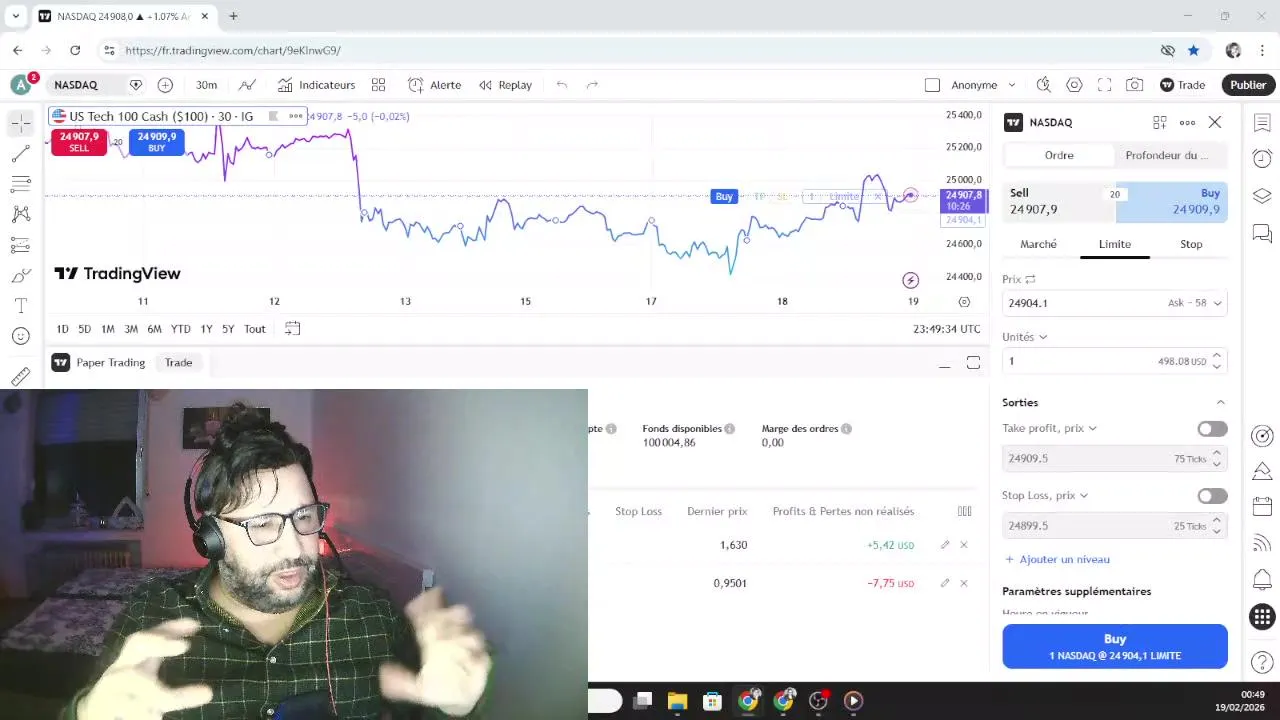
Task: Click the Publier button
Action: [x=1248, y=85]
